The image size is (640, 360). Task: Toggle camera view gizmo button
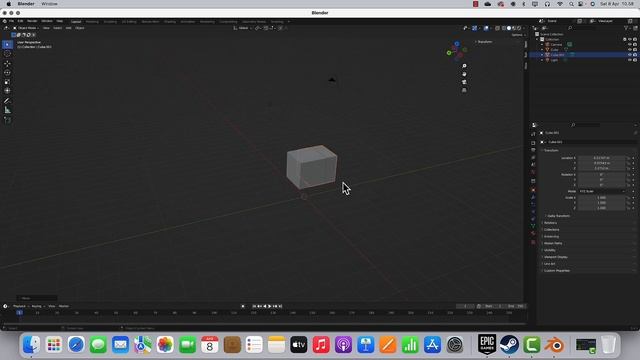point(464,82)
